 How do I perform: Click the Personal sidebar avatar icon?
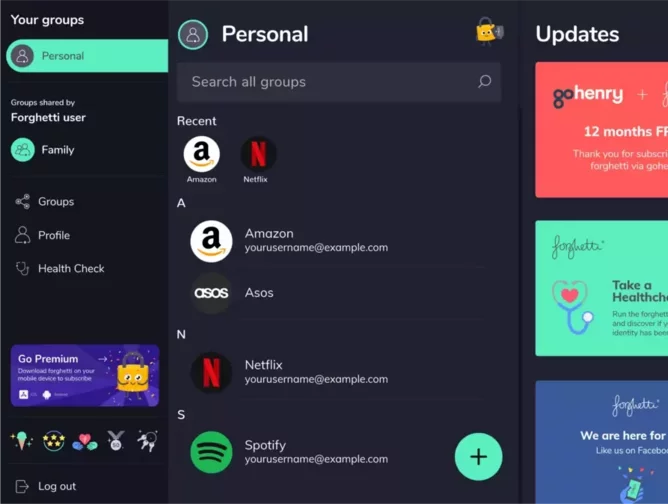[x=22, y=56]
